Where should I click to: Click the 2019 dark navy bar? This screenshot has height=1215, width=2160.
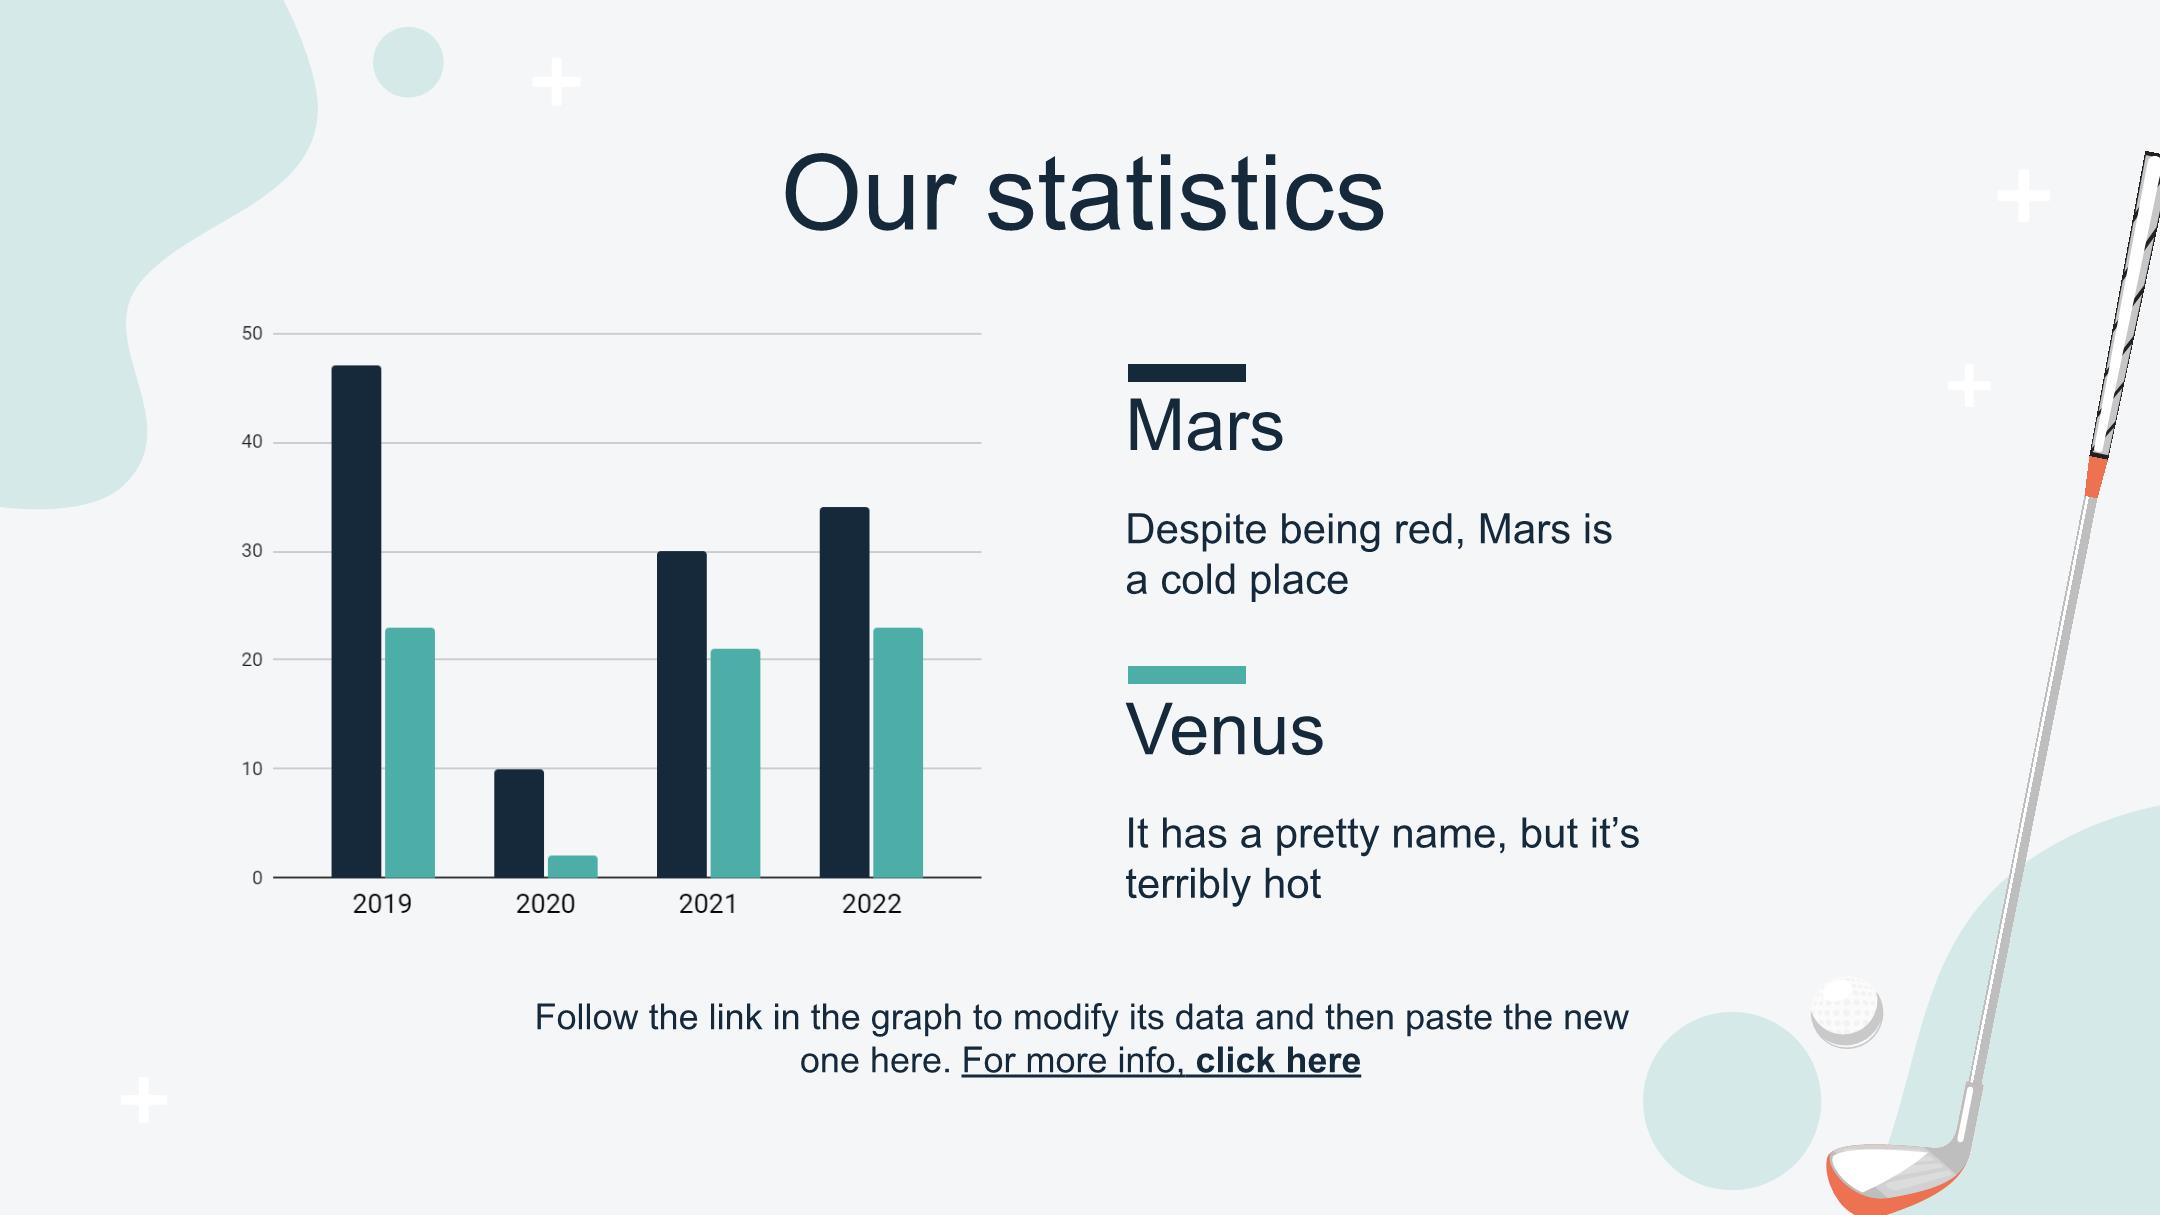point(356,621)
